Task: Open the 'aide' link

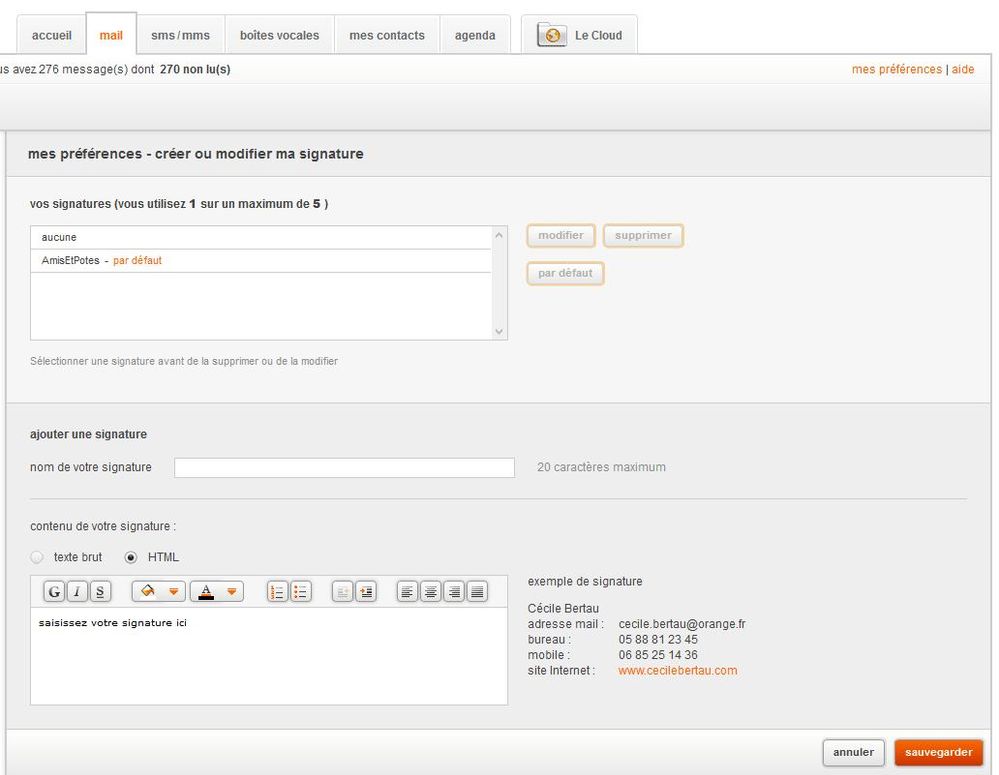Action: [x=963, y=69]
